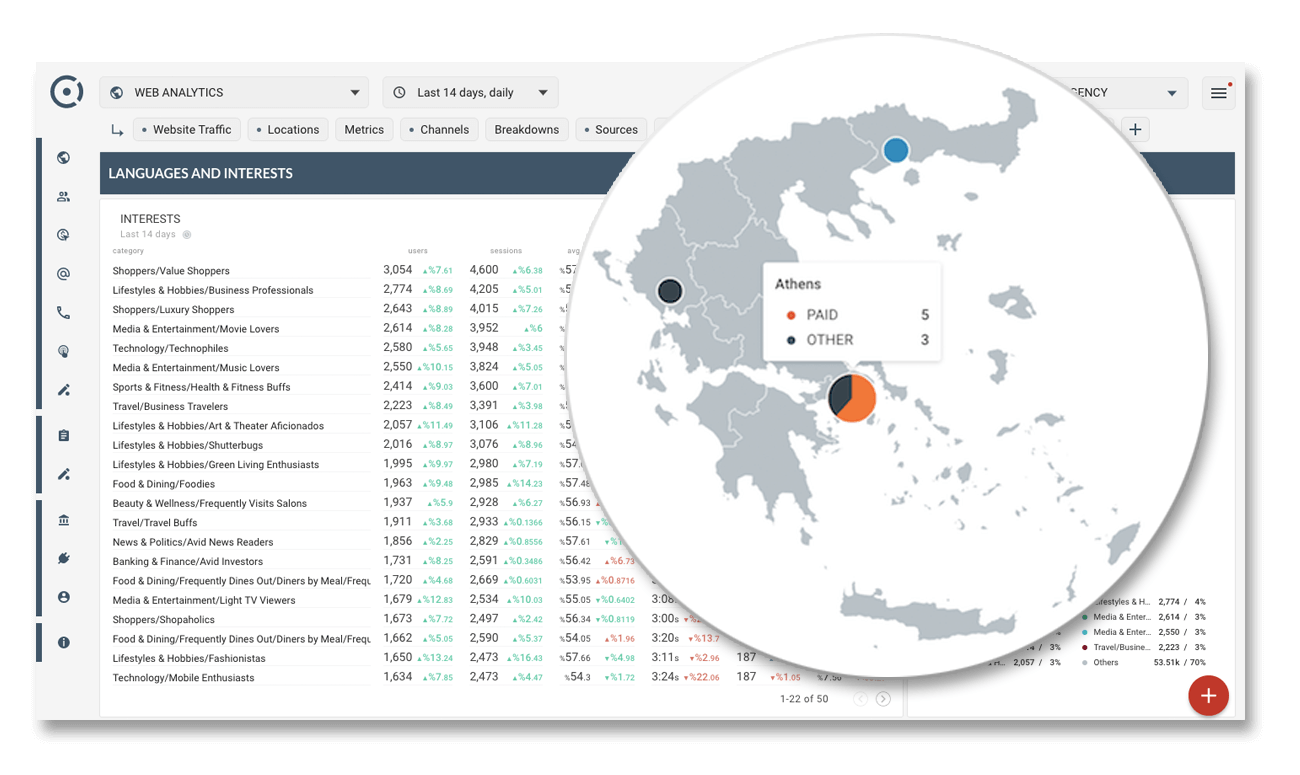
Task: Switch to the Website Traffic tab
Action: point(186,130)
